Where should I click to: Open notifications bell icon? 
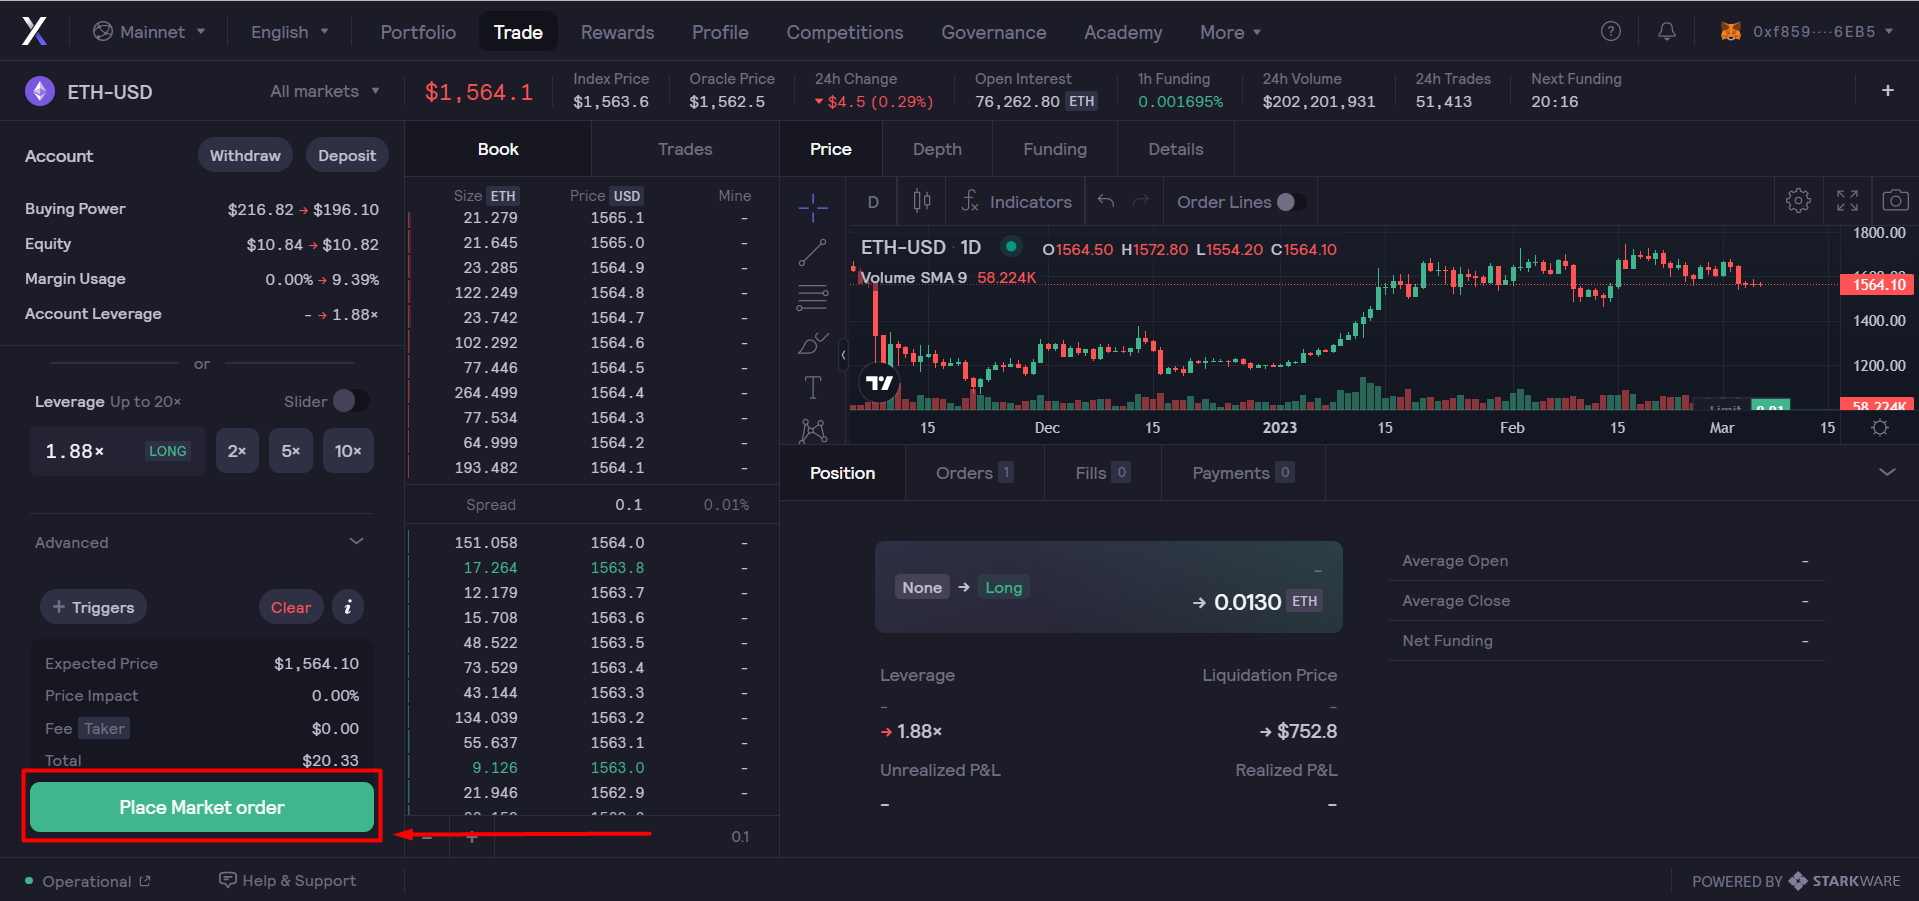(x=1666, y=31)
